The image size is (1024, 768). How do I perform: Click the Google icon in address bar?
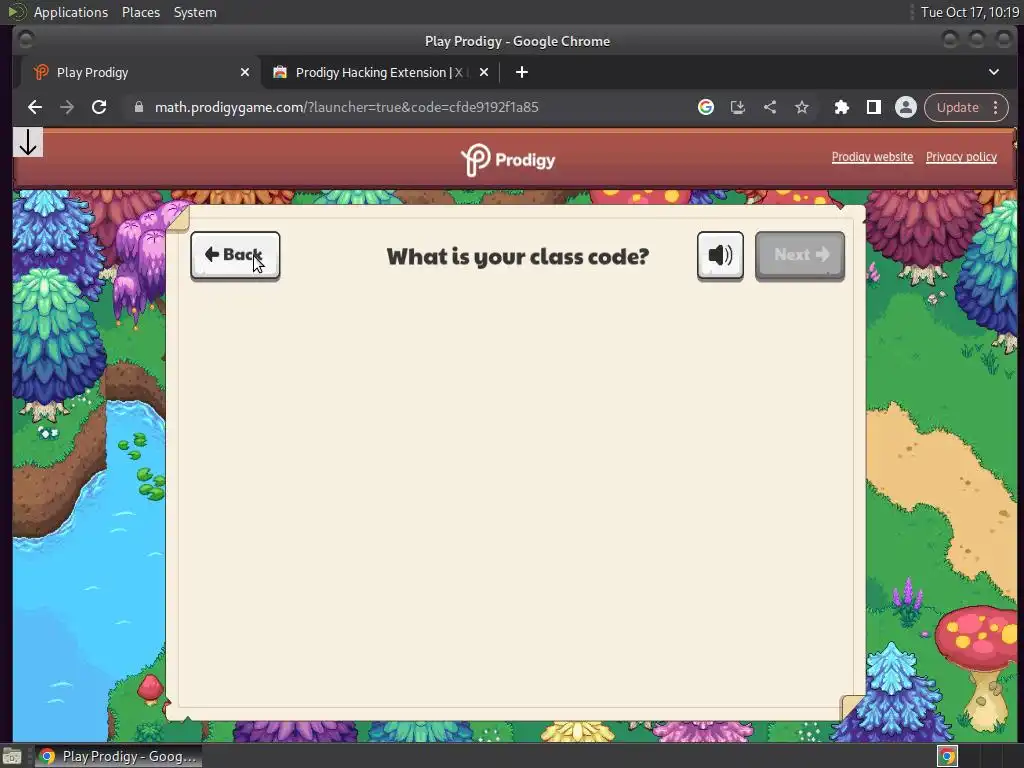pos(705,107)
